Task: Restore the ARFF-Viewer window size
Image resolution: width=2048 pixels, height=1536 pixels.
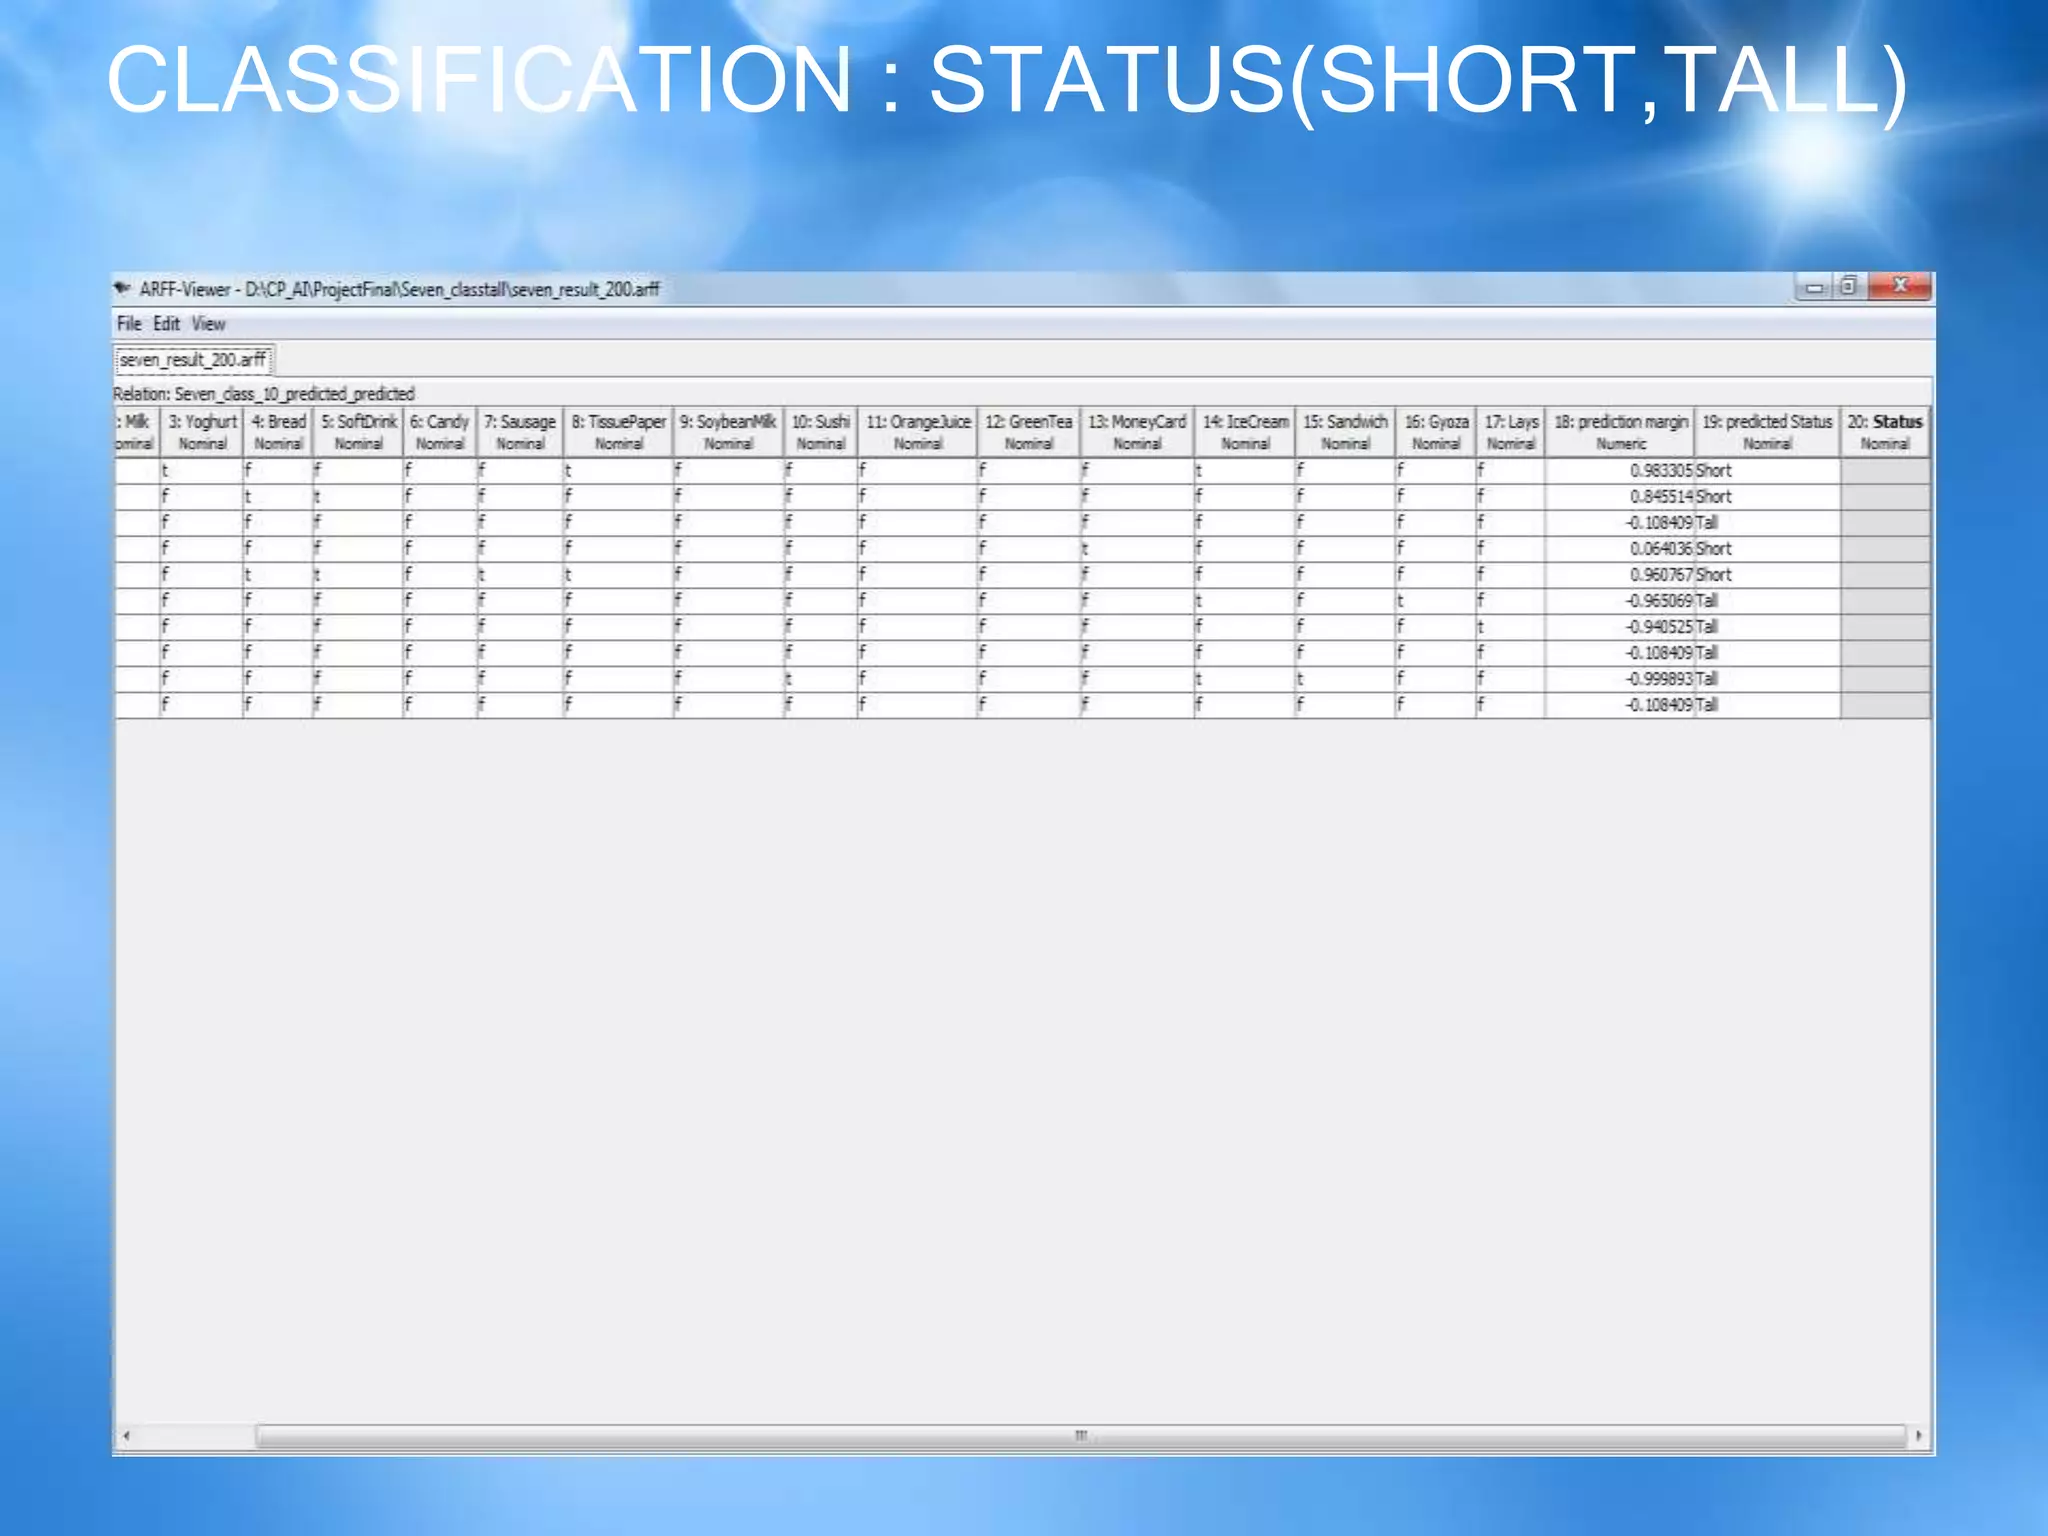Action: coord(1848,288)
